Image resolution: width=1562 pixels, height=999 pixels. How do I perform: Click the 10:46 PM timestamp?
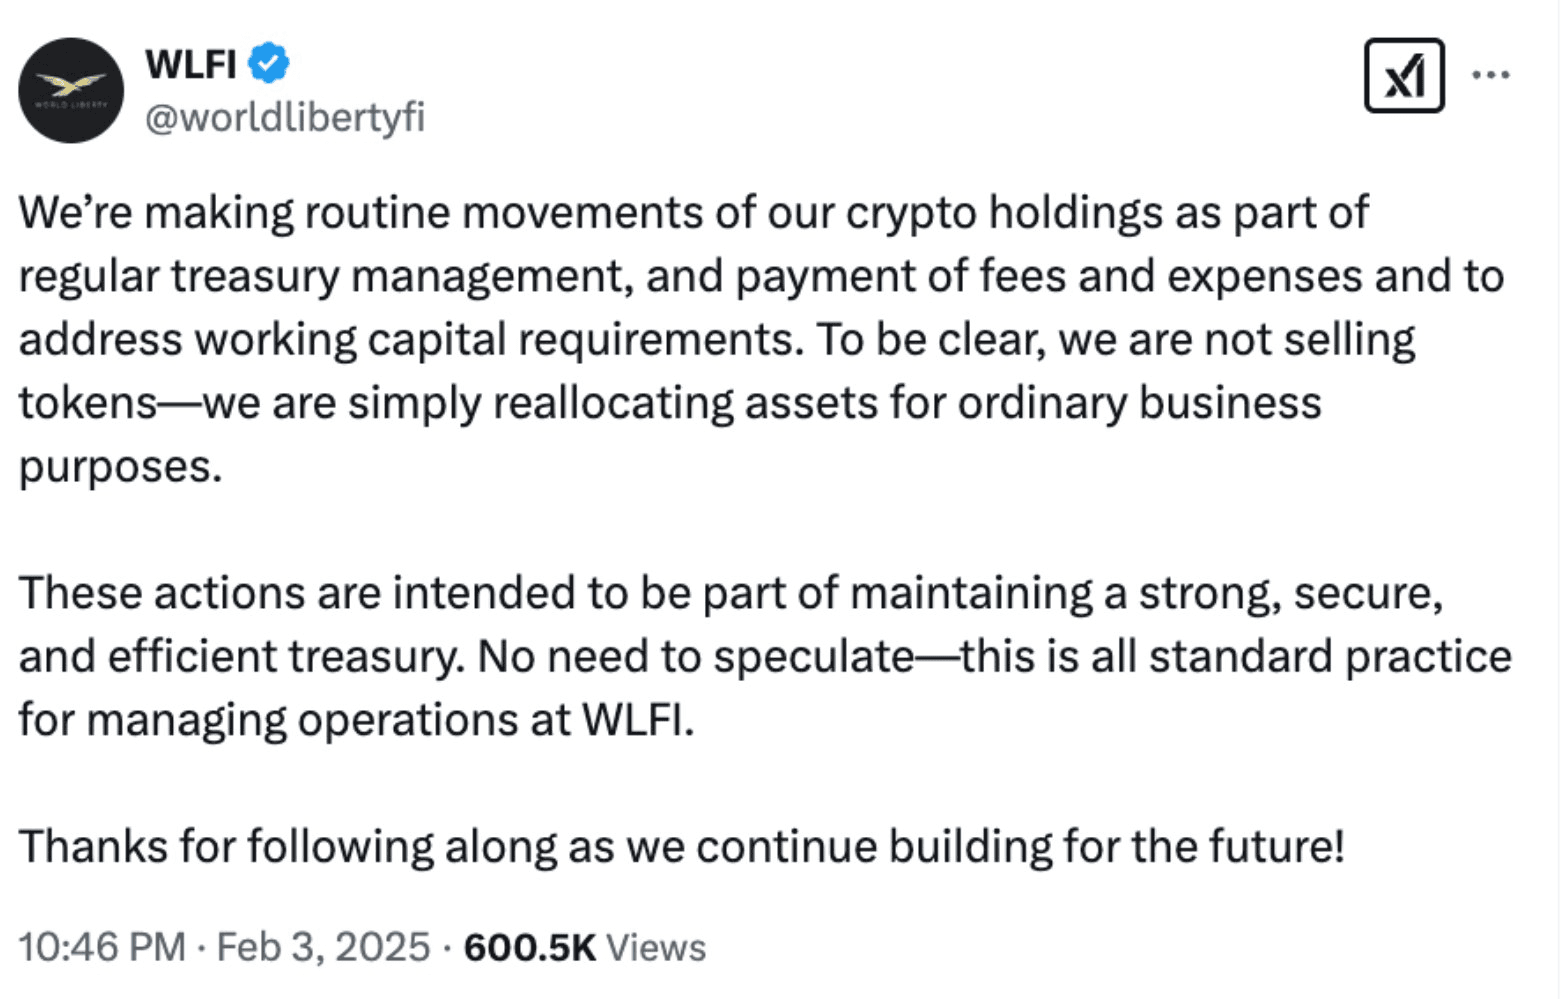pyautogui.click(x=101, y=947)
